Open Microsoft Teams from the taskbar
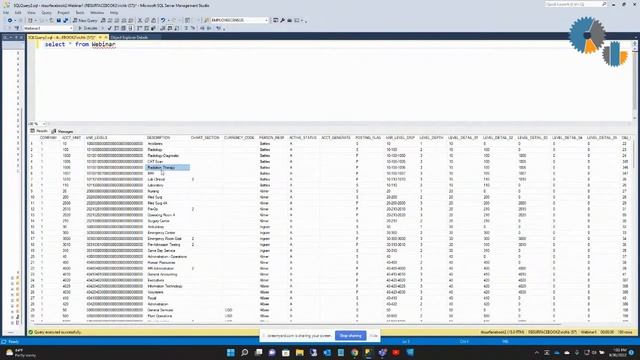The image size is (640, 360). 382,352
